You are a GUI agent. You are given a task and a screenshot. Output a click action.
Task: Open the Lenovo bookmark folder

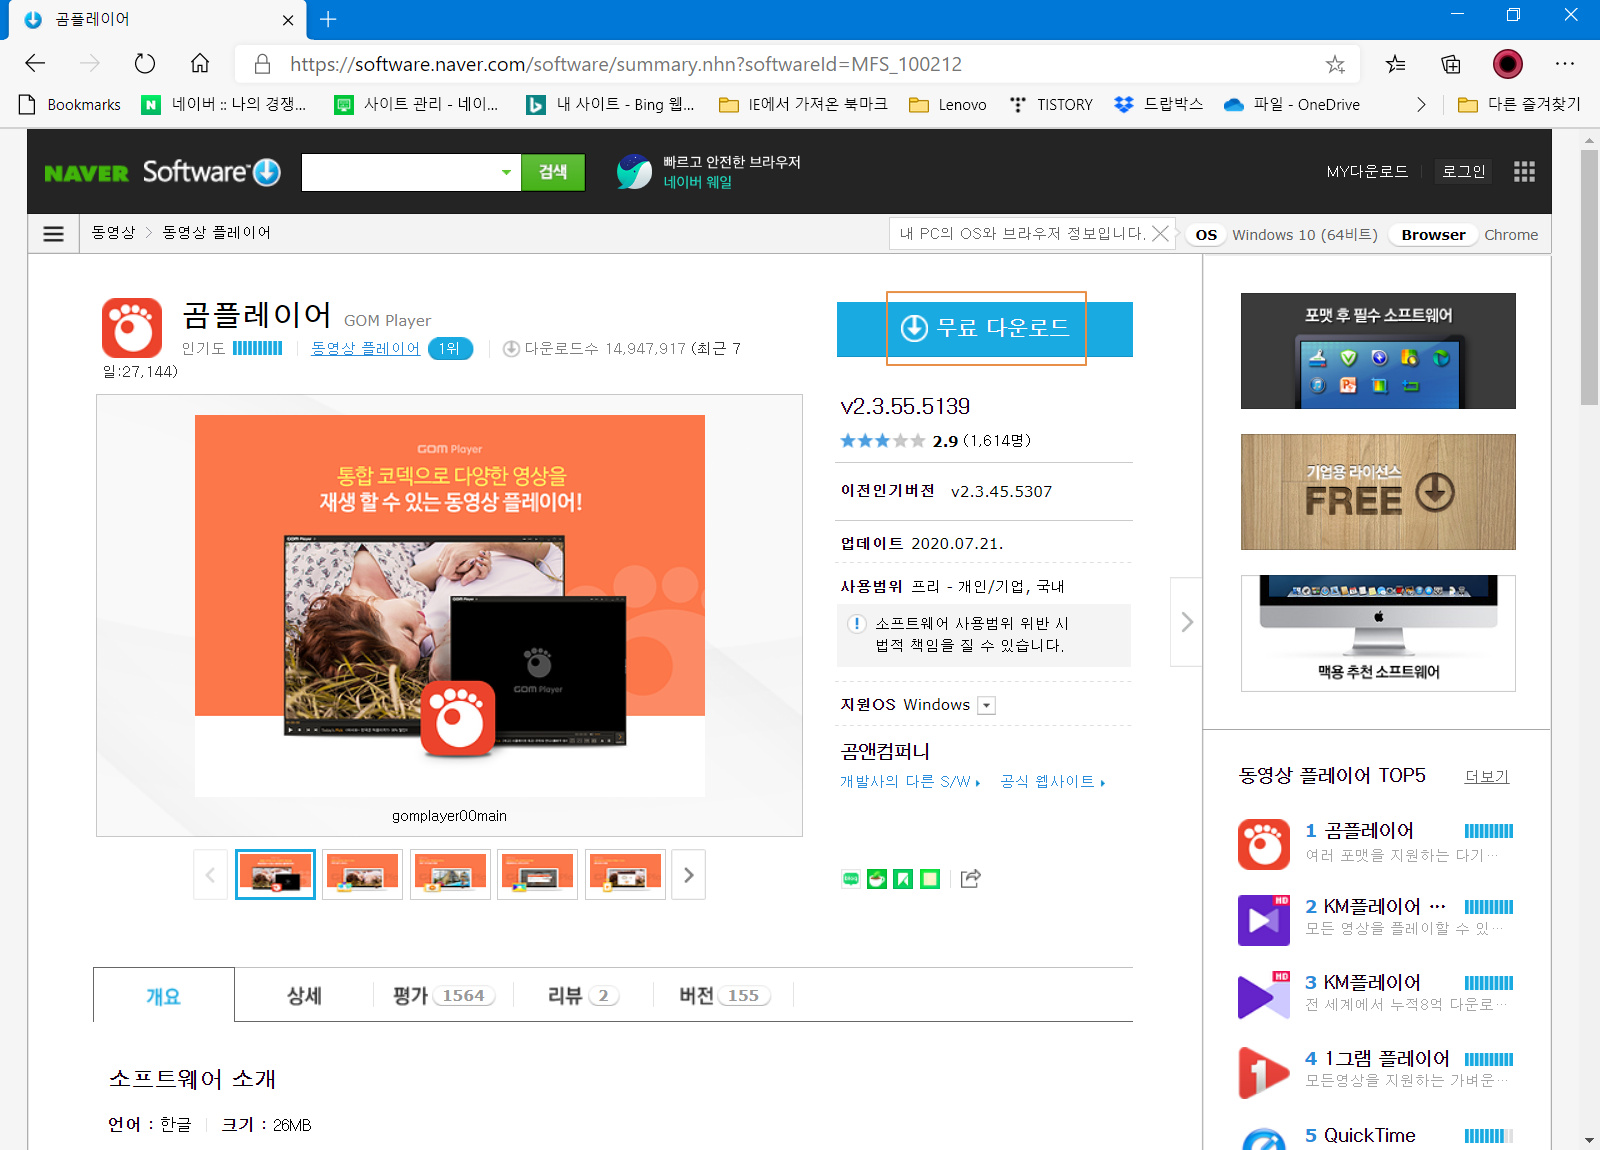click(x=948, y=105)
